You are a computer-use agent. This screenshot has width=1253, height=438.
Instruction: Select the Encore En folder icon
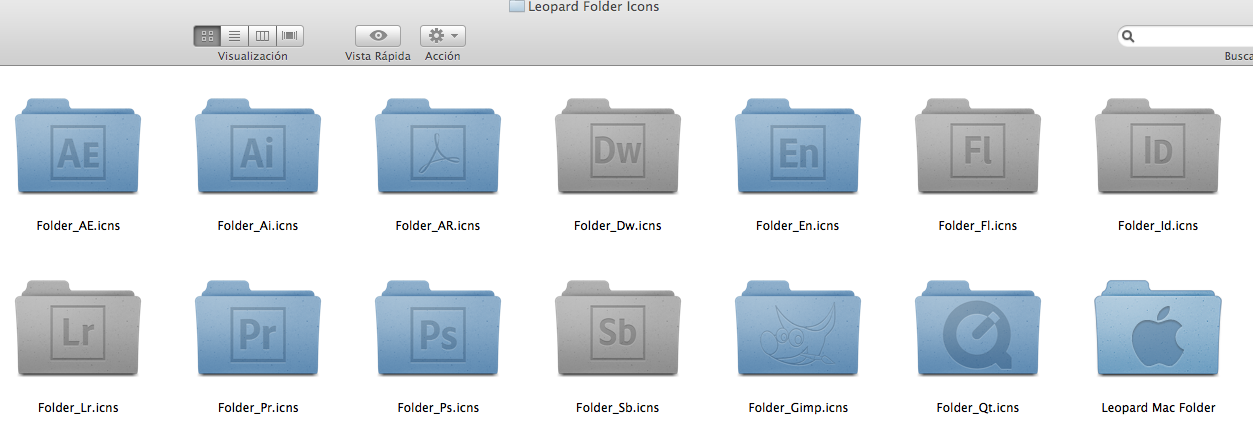click(798, 146)
